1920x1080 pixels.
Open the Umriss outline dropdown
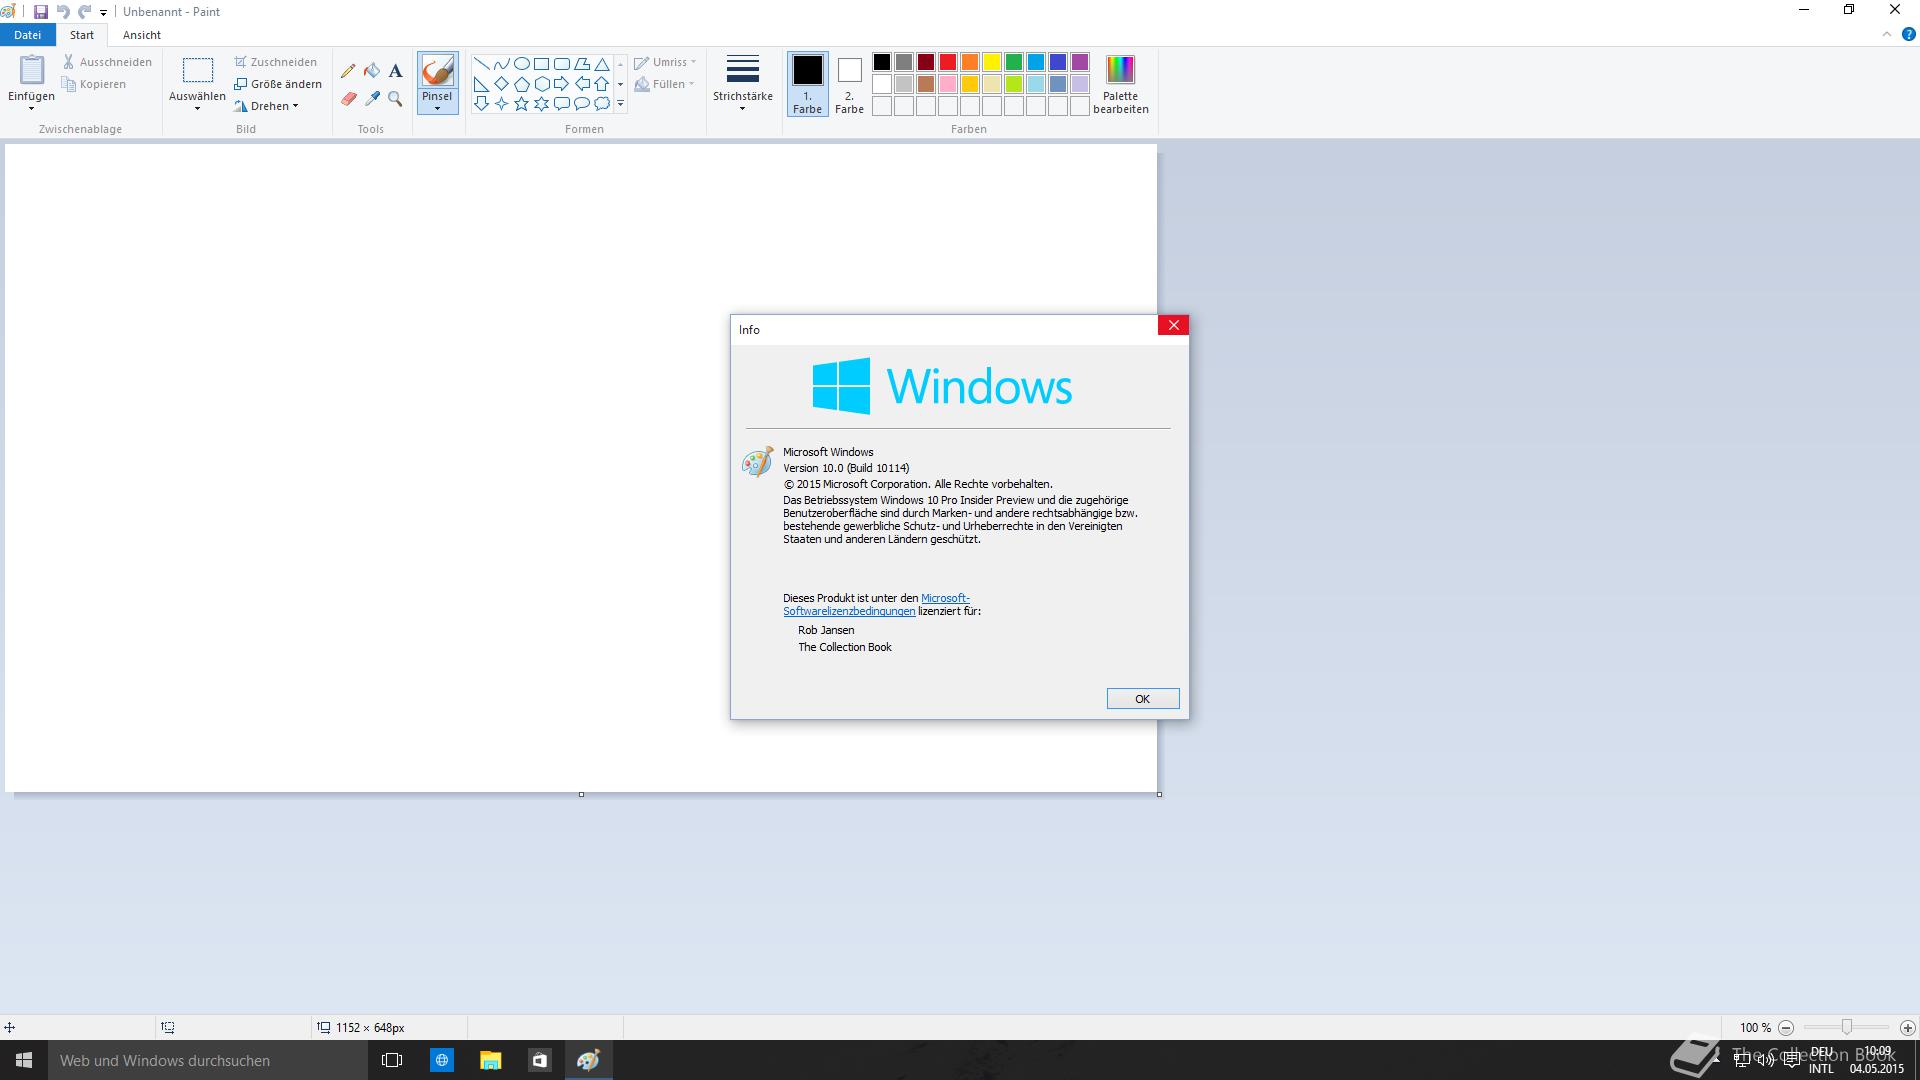pyautogui.click(x=665, y=62)
